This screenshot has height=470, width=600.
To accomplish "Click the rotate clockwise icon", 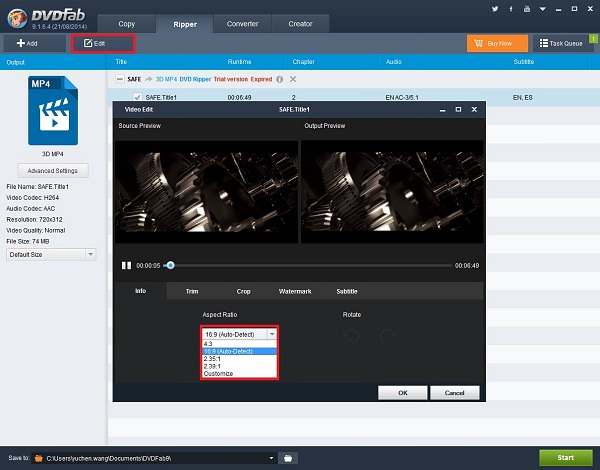I will [388, 336].
